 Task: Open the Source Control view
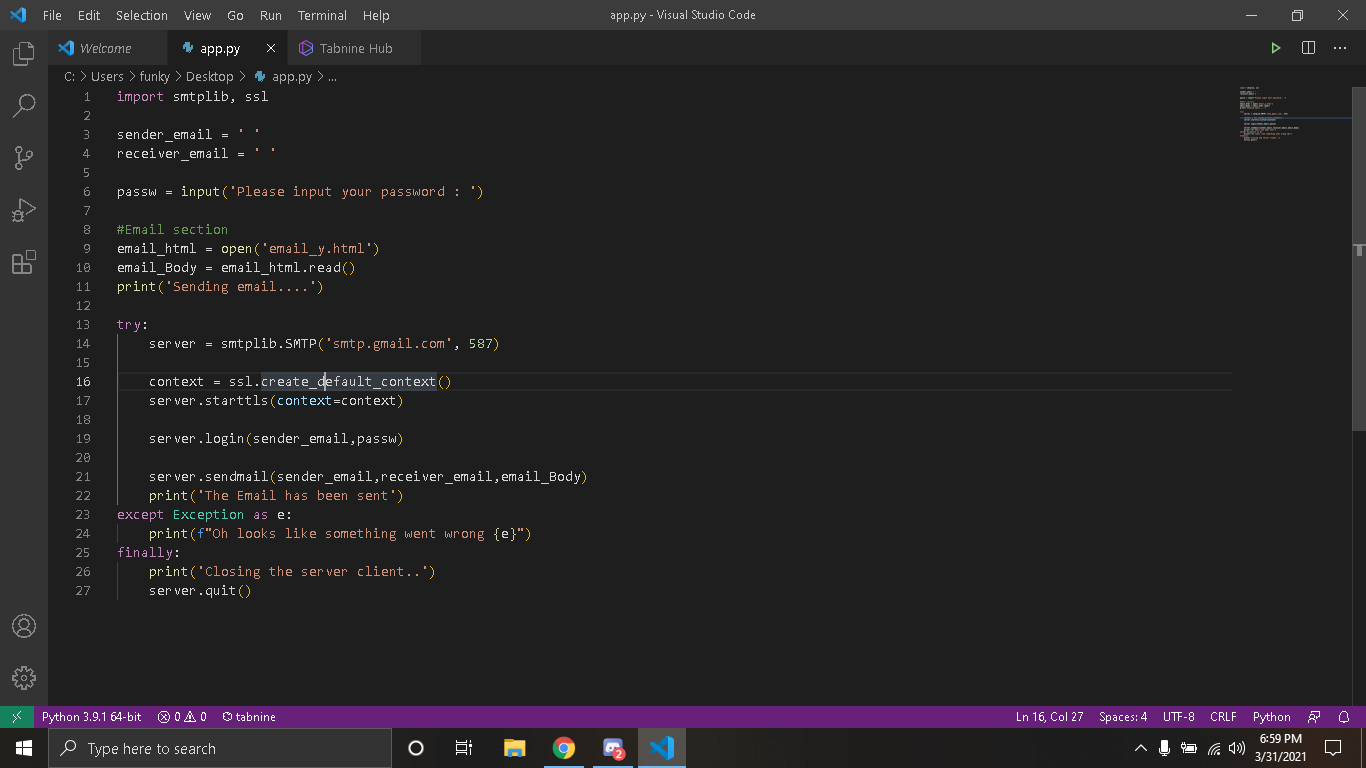pyautogui.click(x=24, y=157)
